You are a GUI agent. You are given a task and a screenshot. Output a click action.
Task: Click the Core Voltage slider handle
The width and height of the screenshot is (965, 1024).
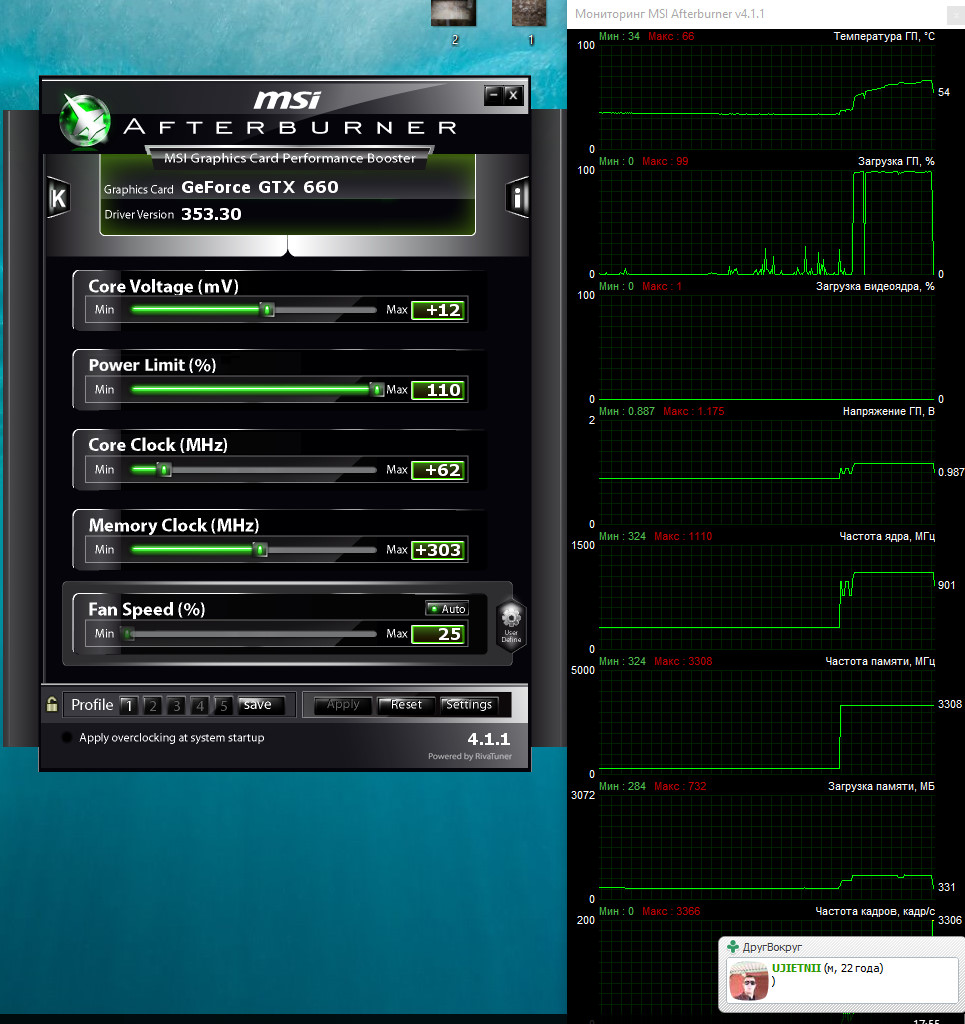coord(267,310)
